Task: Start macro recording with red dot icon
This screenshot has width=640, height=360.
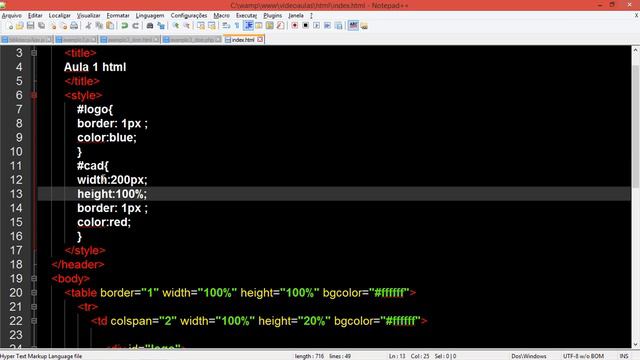Action: [294, 26]
